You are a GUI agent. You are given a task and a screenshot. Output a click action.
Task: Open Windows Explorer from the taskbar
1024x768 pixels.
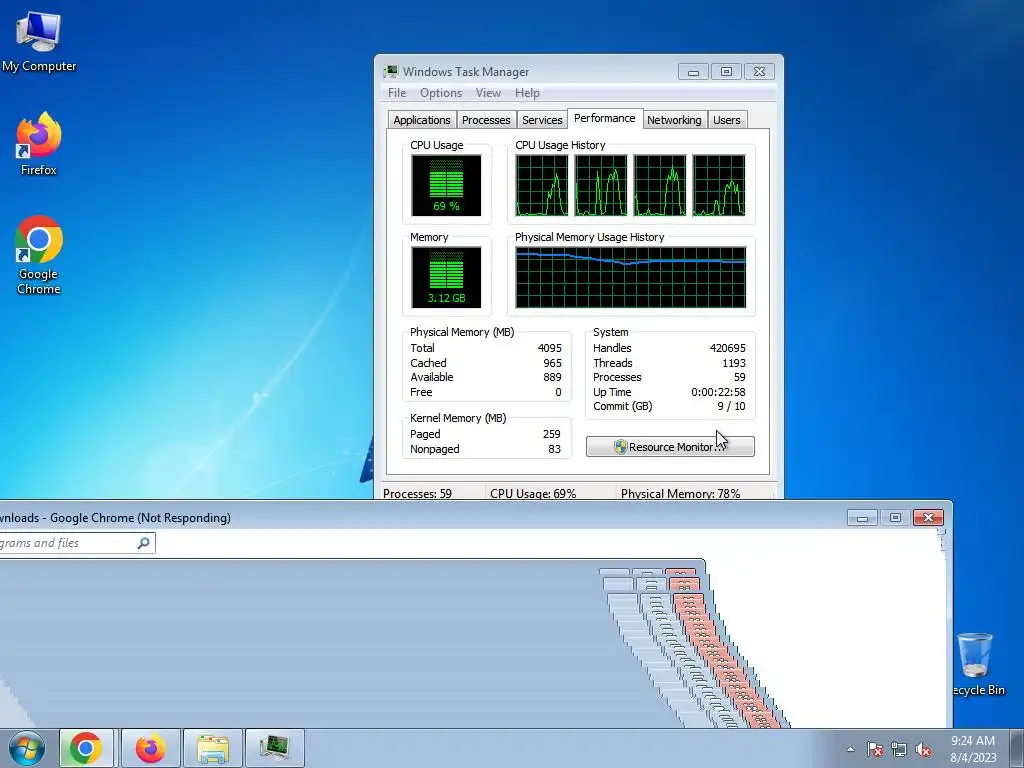pyautogui.click(x=213, y=748)
